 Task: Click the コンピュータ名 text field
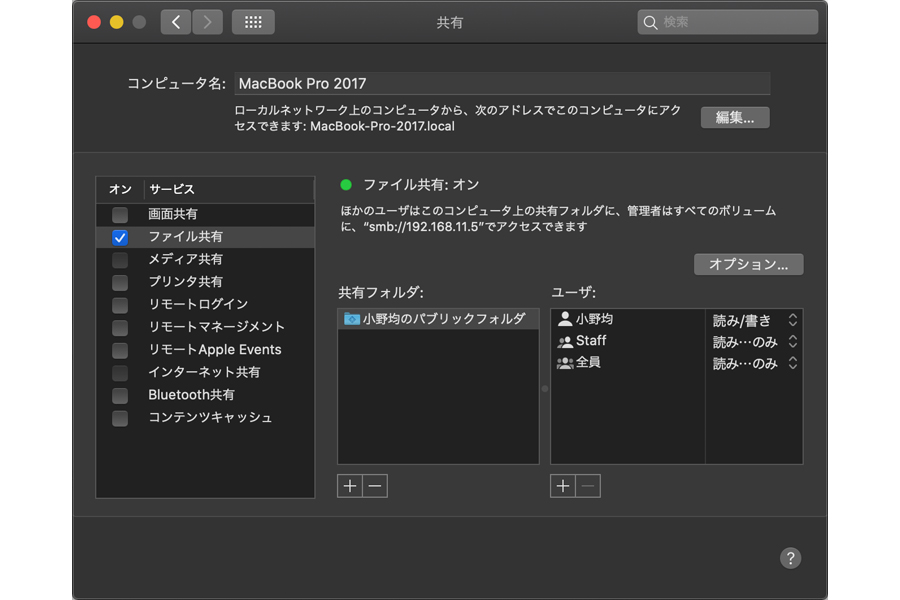click(500, 84)
